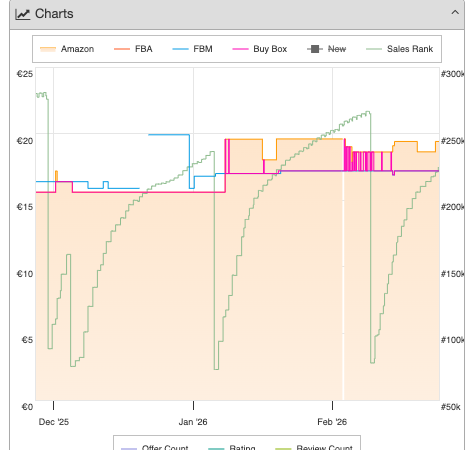This screenshot has height=450, width=474.
Task: Click the €25 price axis label
Action: click(25, 74)
